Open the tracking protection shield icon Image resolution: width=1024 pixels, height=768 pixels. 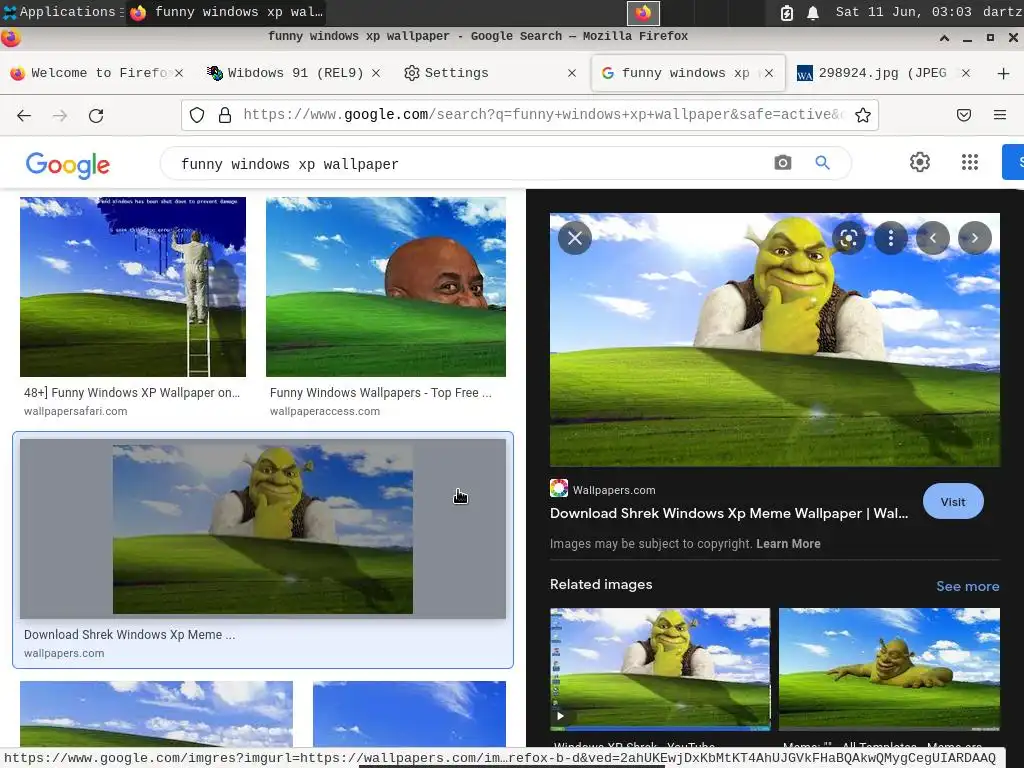197,116
